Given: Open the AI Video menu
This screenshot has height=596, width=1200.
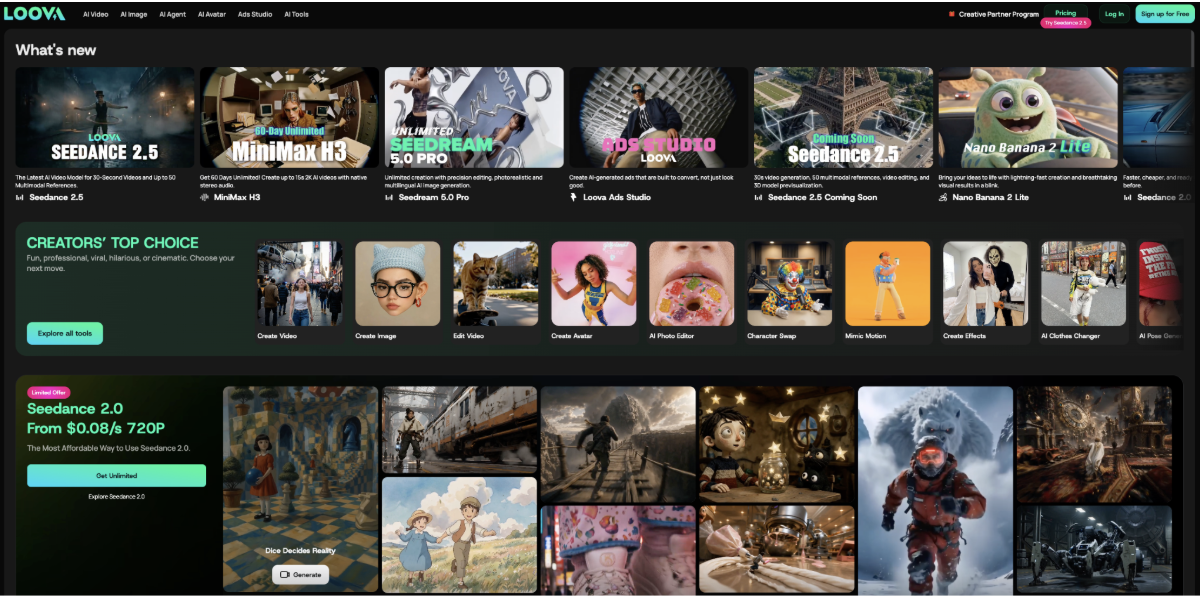Looking at the screenshot, I should [x=96, y=14].
